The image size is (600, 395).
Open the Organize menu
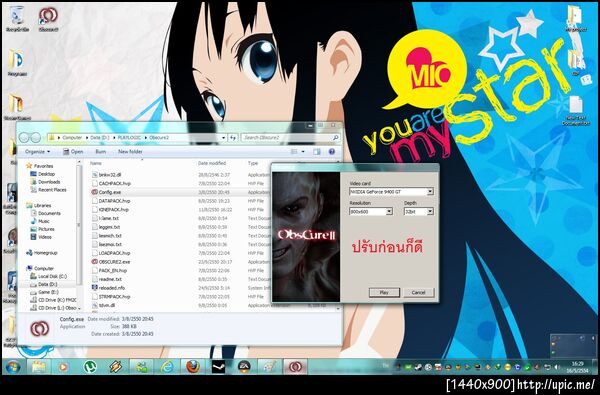pyautogui.click(x=37, y=152)
